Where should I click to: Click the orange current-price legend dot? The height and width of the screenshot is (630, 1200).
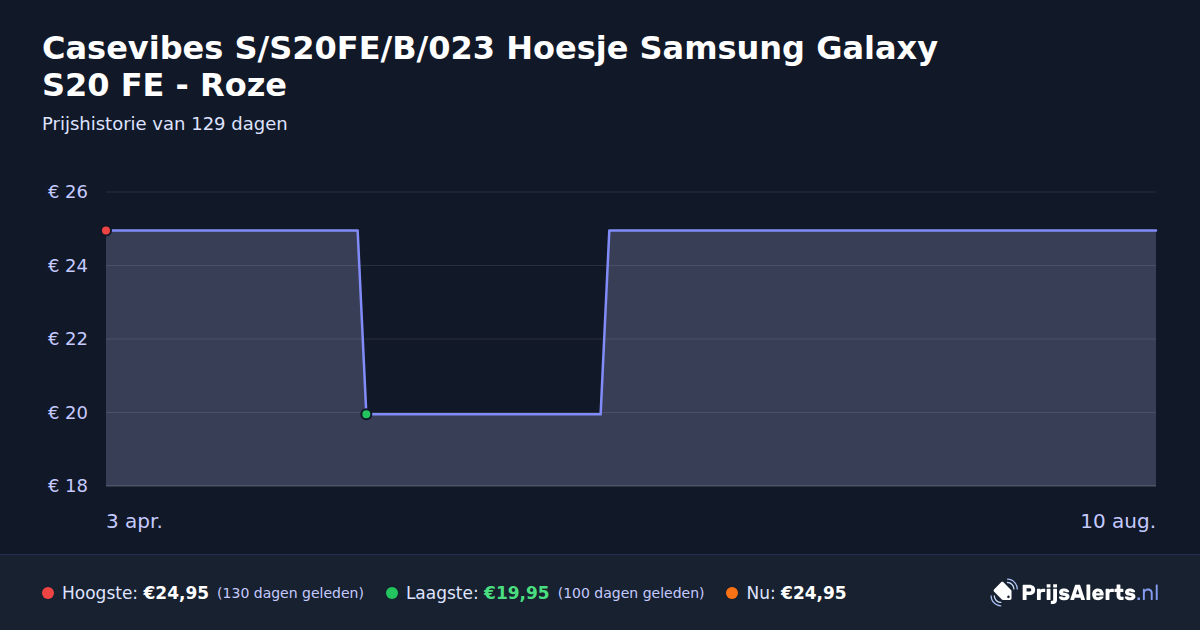[x=732, y=593]
